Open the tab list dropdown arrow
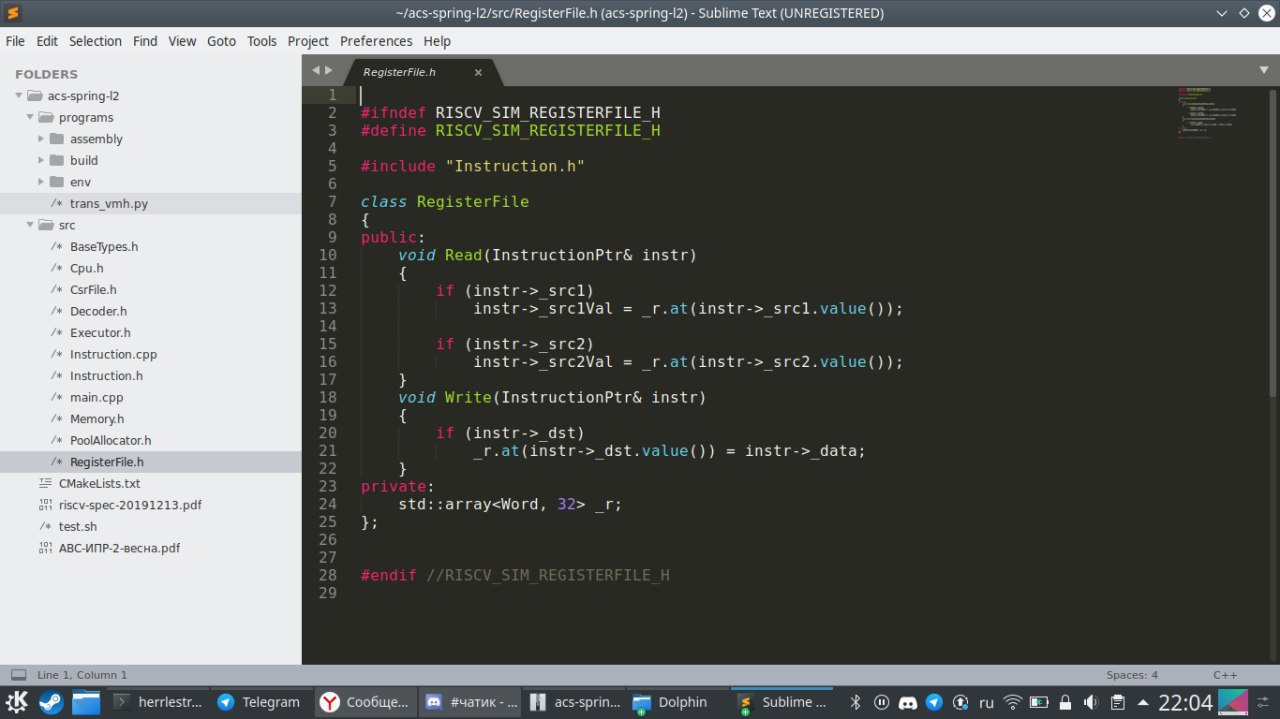Screen dimensions: 1280x719 coord(1263,70)
